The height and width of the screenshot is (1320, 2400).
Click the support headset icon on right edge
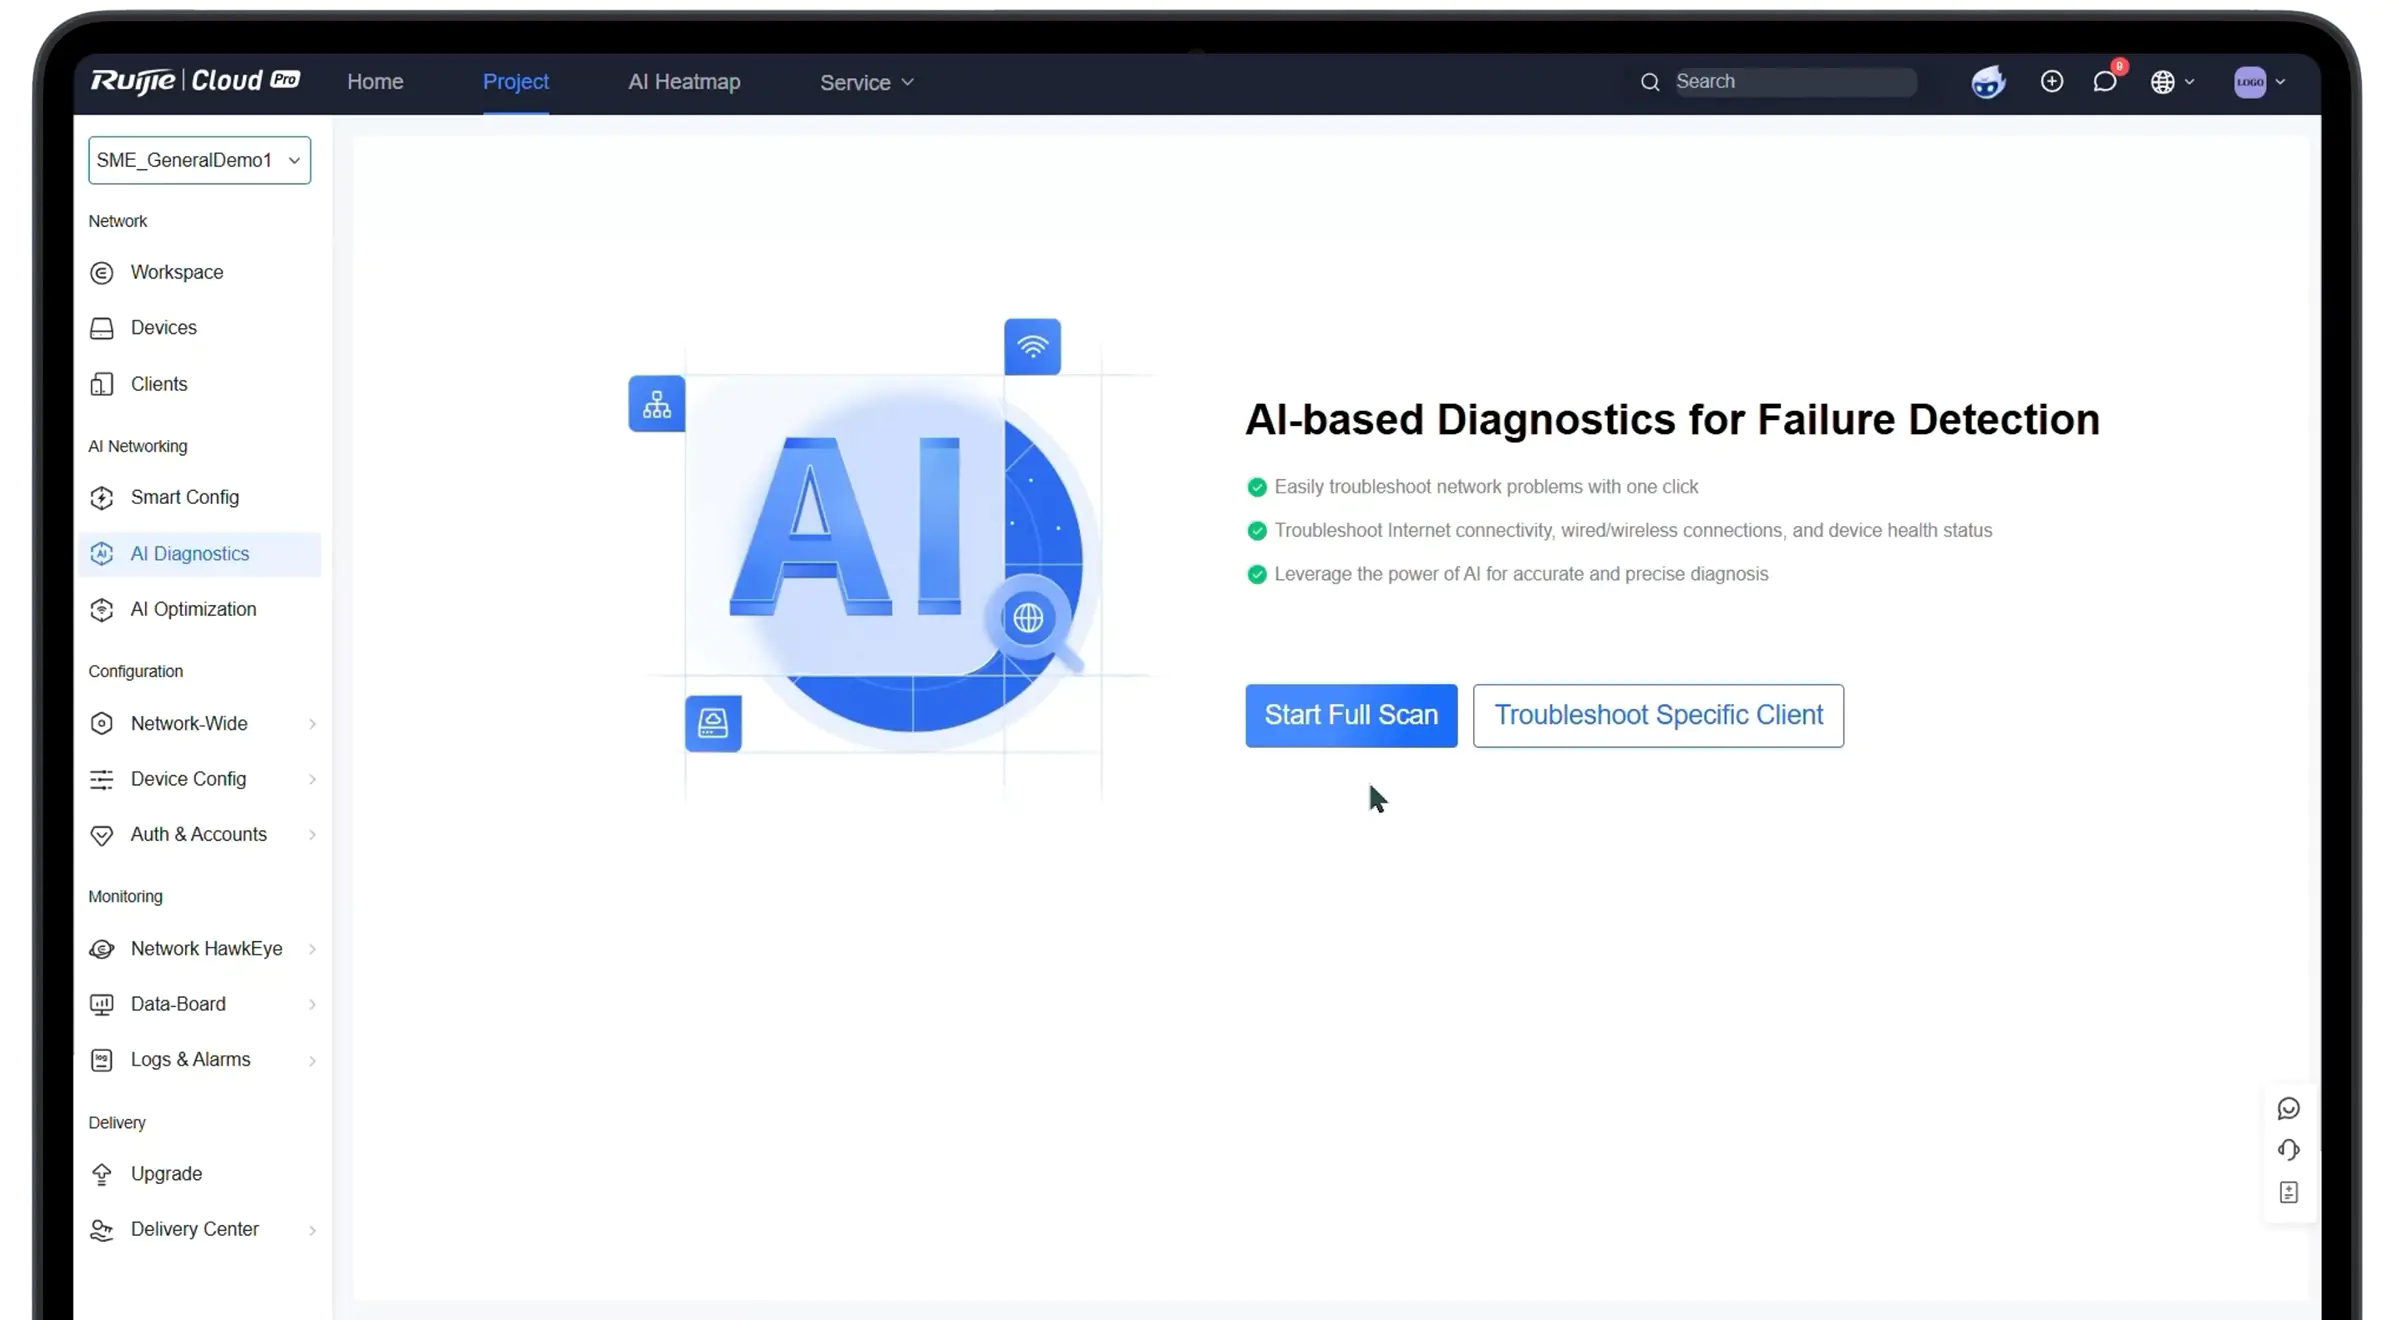coord(2289,1150)
